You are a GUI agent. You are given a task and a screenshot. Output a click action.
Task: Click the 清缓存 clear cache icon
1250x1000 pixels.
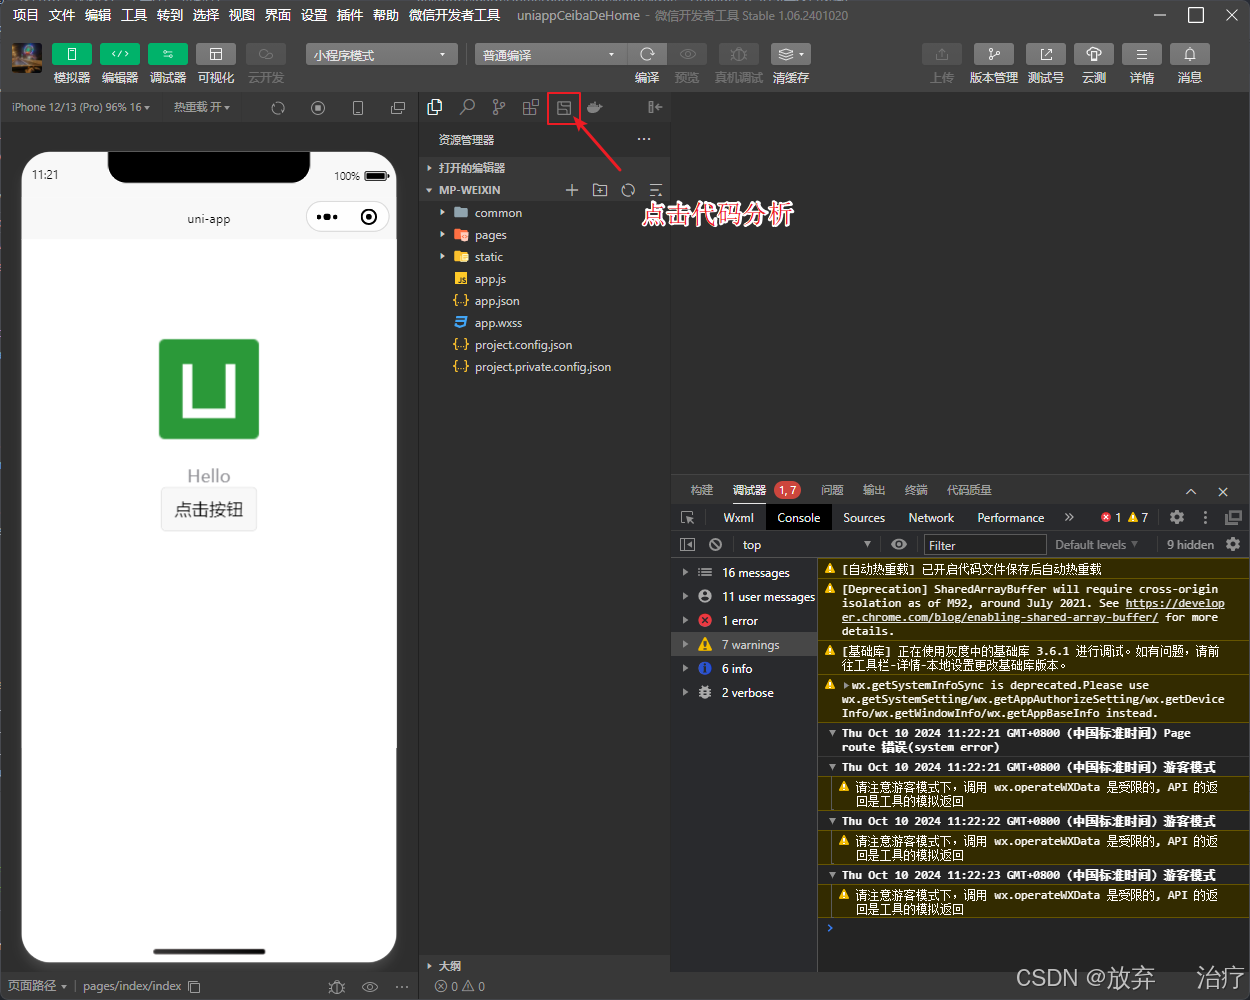pyautogui.click(x=791, y=54)
